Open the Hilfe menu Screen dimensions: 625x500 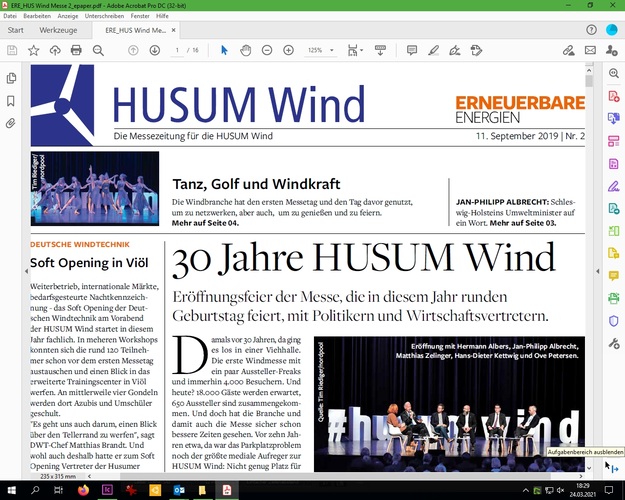(x=162, y=16)
